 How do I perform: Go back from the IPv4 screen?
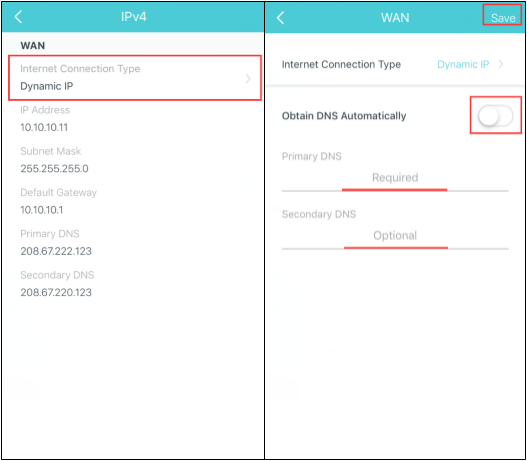click(18, 17)
